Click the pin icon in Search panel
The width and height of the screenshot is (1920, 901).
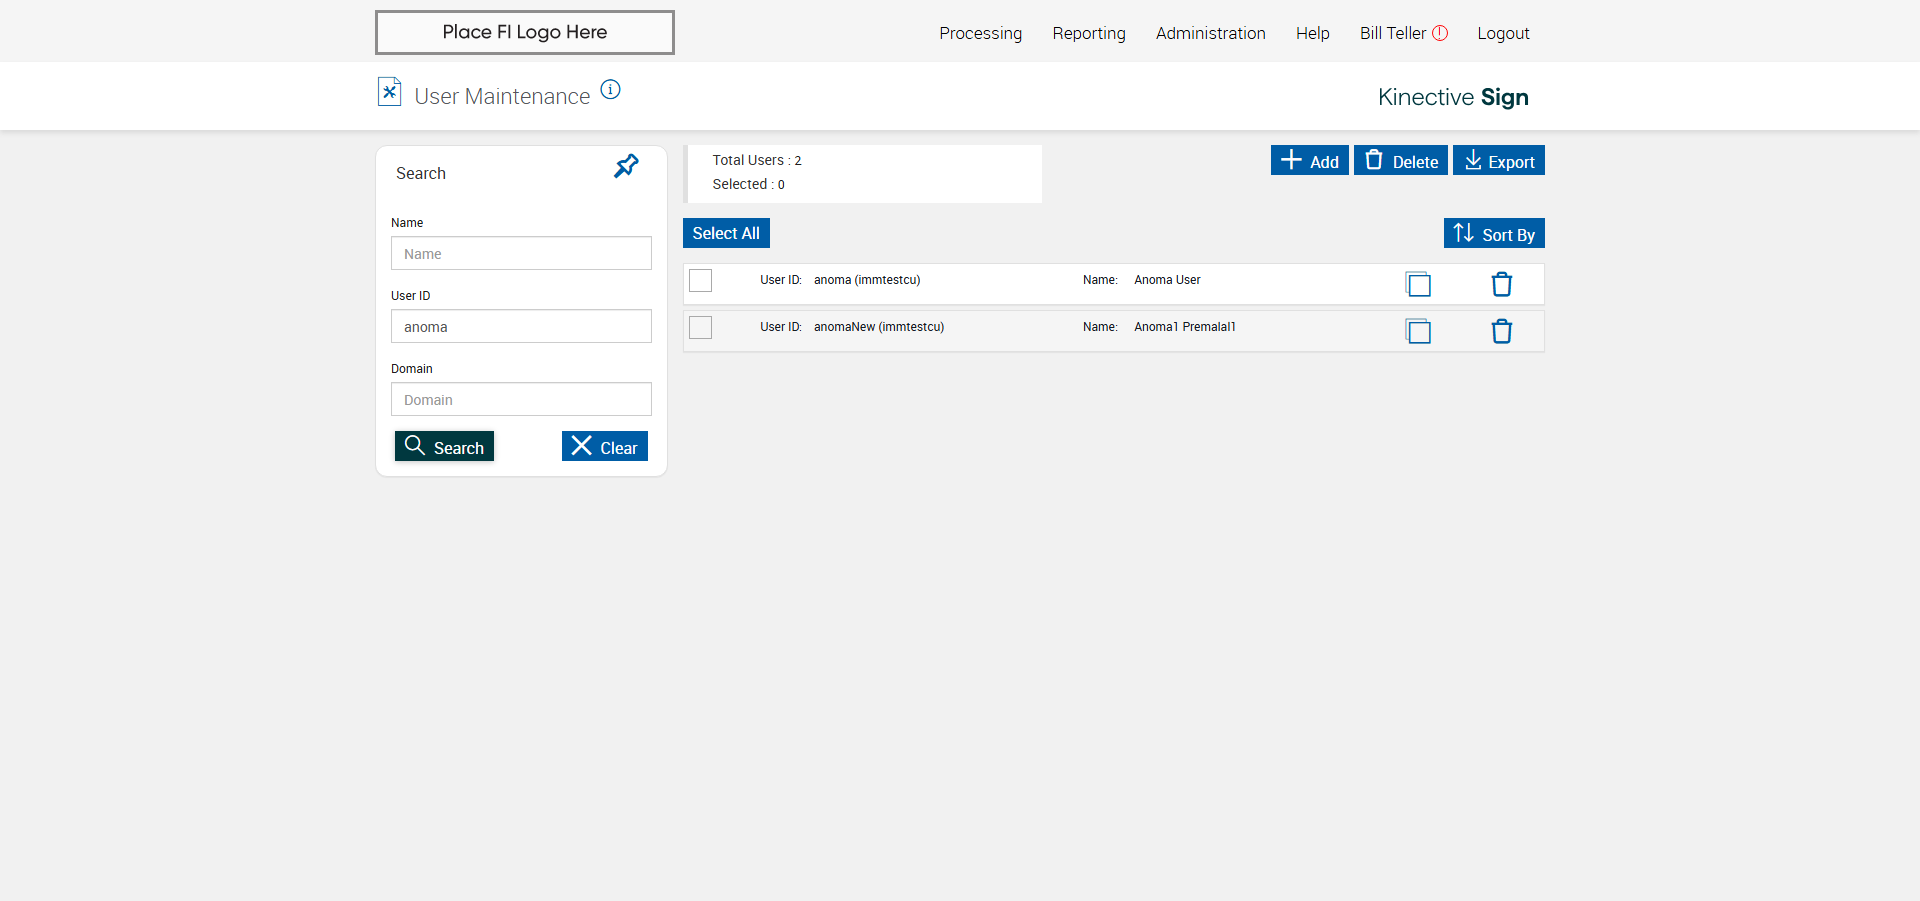626,166
